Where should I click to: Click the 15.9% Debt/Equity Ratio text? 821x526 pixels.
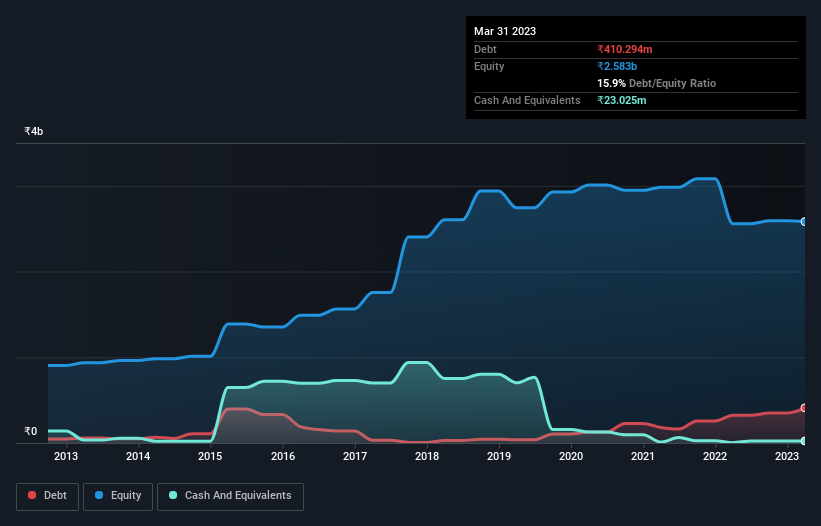coord(657,83)
